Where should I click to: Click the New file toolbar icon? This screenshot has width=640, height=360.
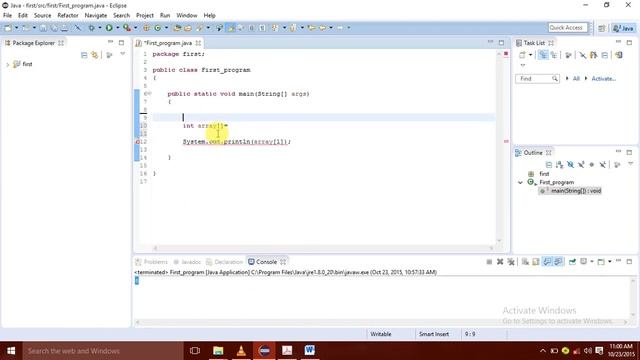click(x=8, y=28)
